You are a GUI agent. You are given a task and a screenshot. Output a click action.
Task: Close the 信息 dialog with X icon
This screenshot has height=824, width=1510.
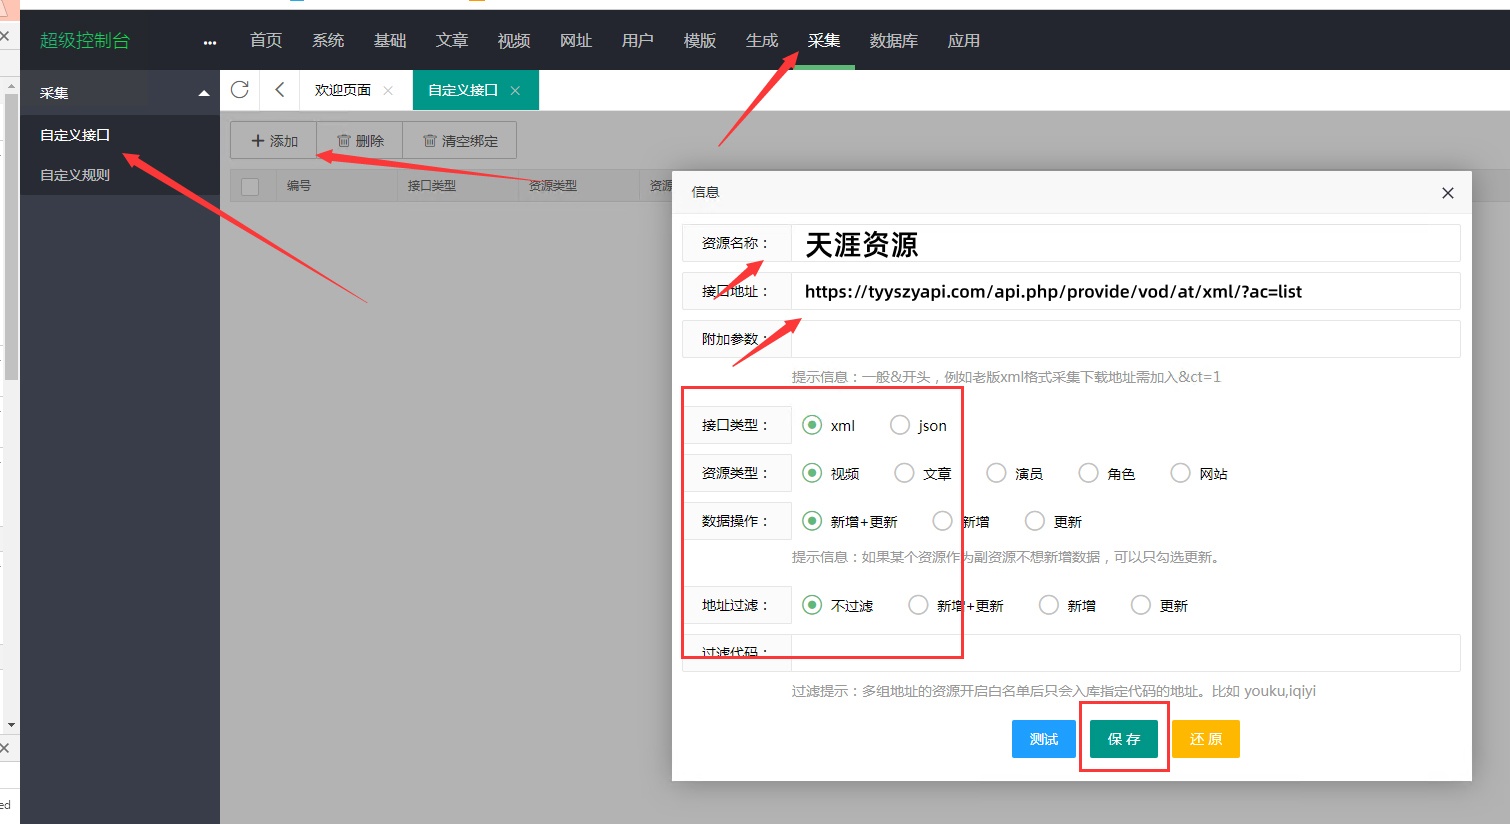click(1447, 193)
